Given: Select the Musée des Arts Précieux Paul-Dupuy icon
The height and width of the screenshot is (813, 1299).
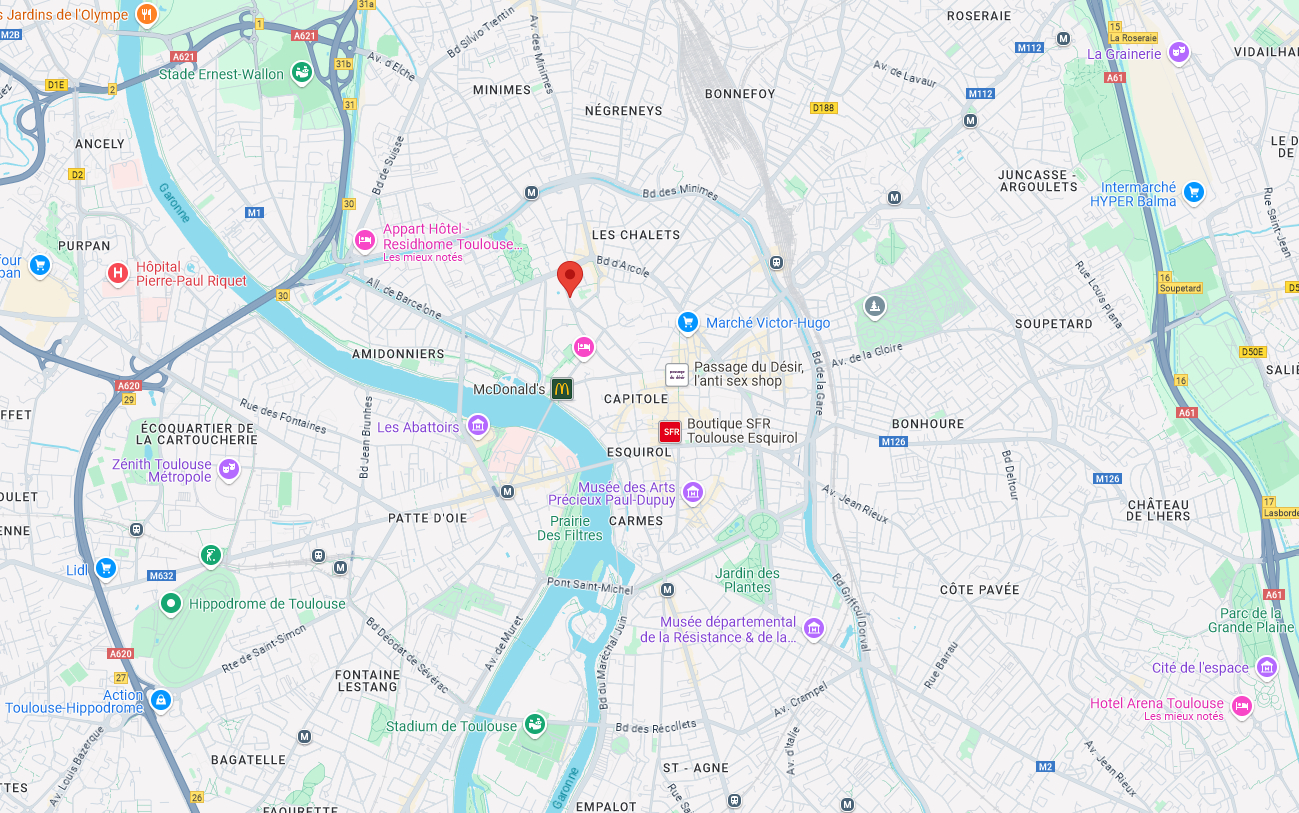Looking at the screenshot, I should click(x=693, y=493).
